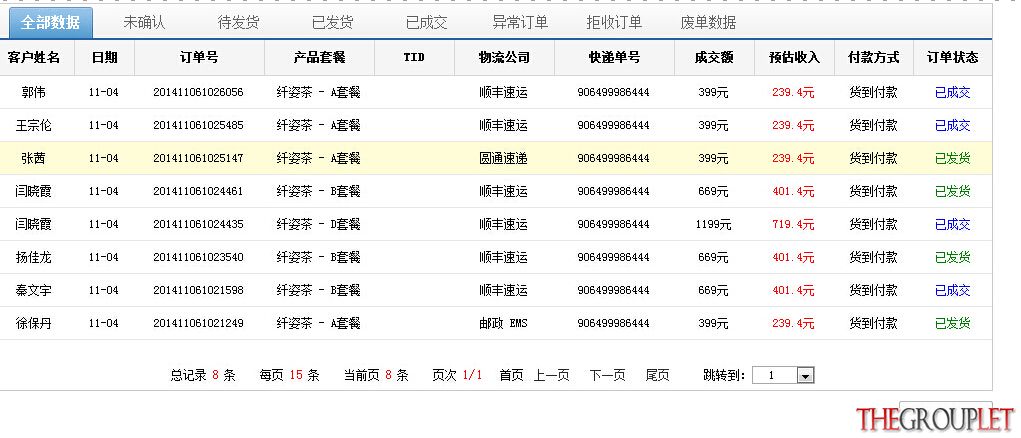The height and width of the screenshot is (438, 1021).
Task: Click 239.4元 income in 王宗伦's row
Action: click(793, 126)
